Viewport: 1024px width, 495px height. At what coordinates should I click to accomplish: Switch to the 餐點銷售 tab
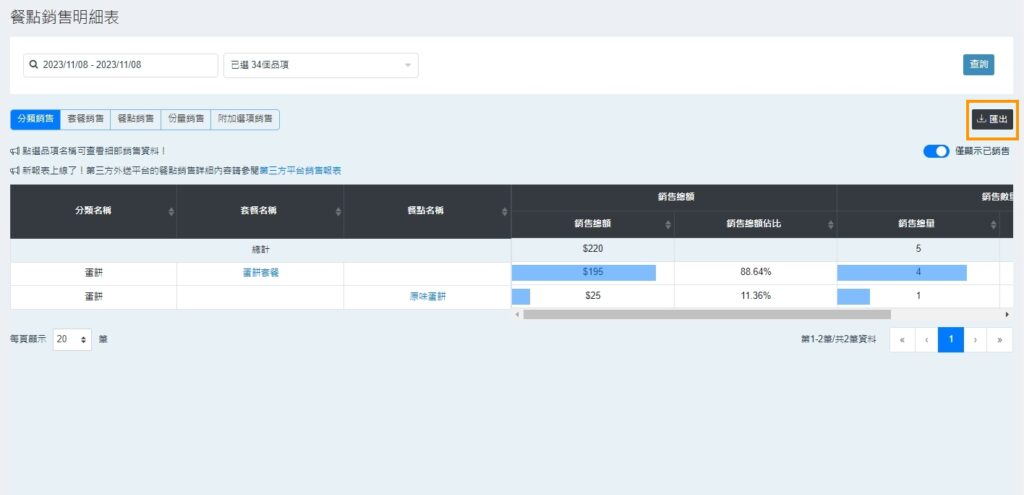point(135,119)
